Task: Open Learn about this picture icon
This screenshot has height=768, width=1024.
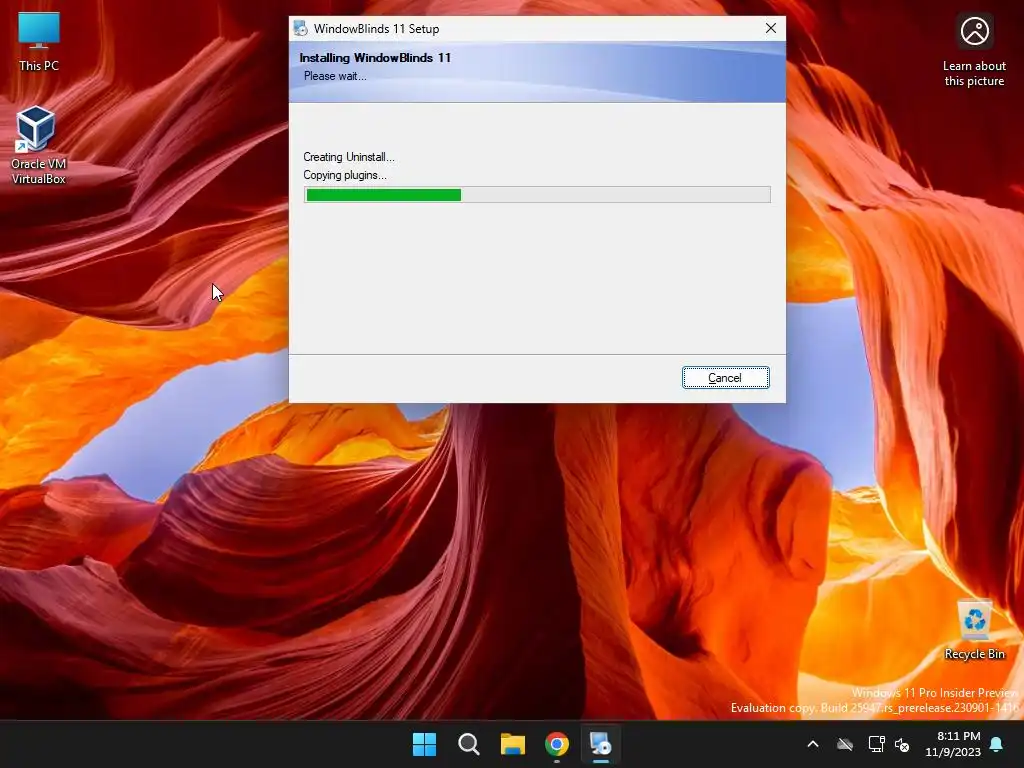Action: point(974,52)
